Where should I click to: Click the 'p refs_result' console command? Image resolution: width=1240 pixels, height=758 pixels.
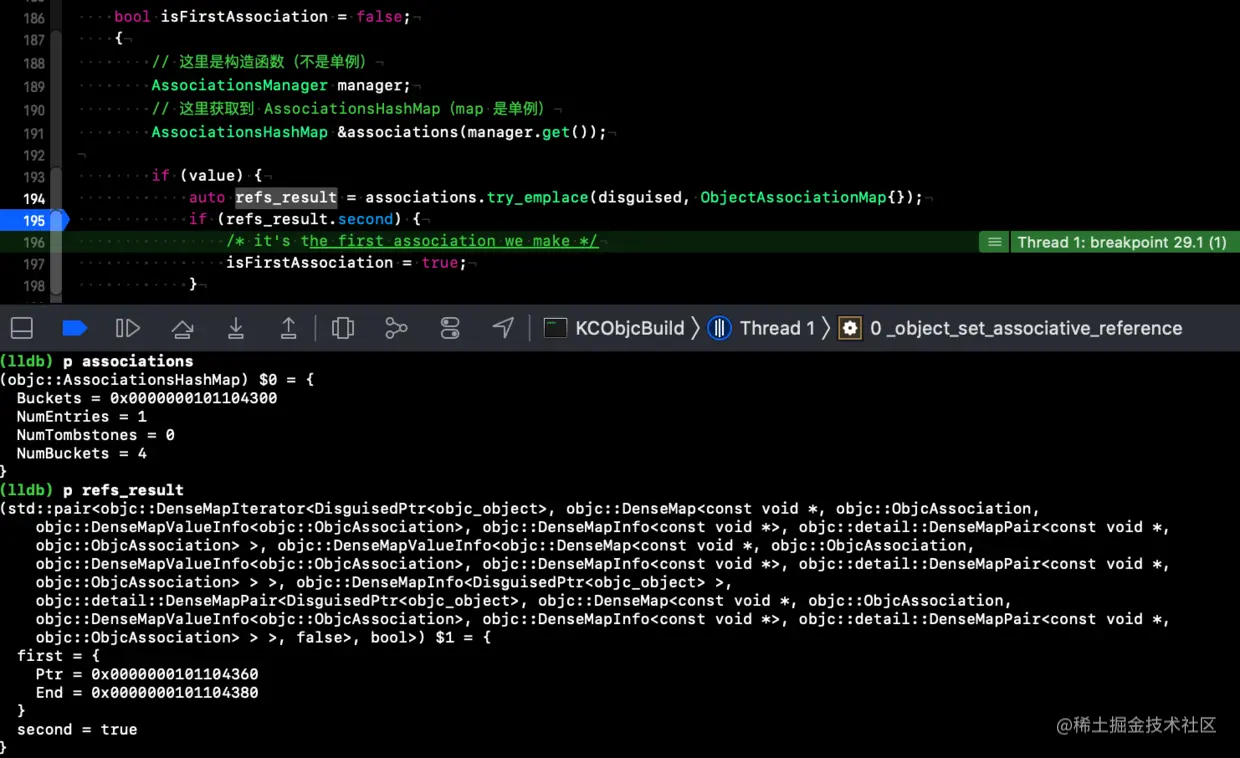click(x=123, y=490)
